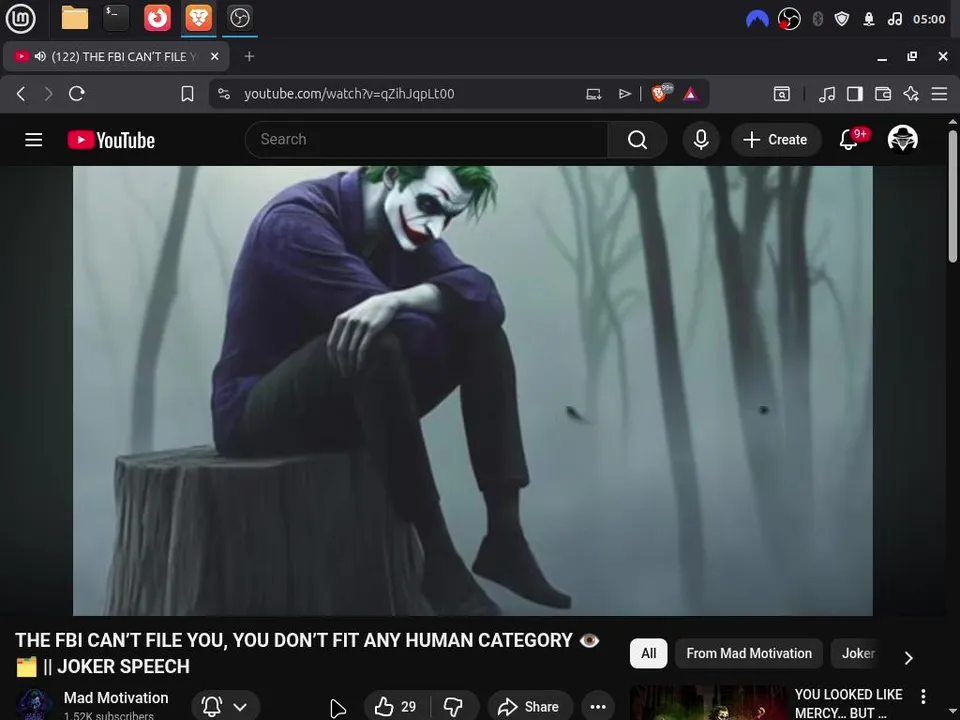The image size is (960, 720).
Task: Go forward in browser history
Action: click(48, 94)
